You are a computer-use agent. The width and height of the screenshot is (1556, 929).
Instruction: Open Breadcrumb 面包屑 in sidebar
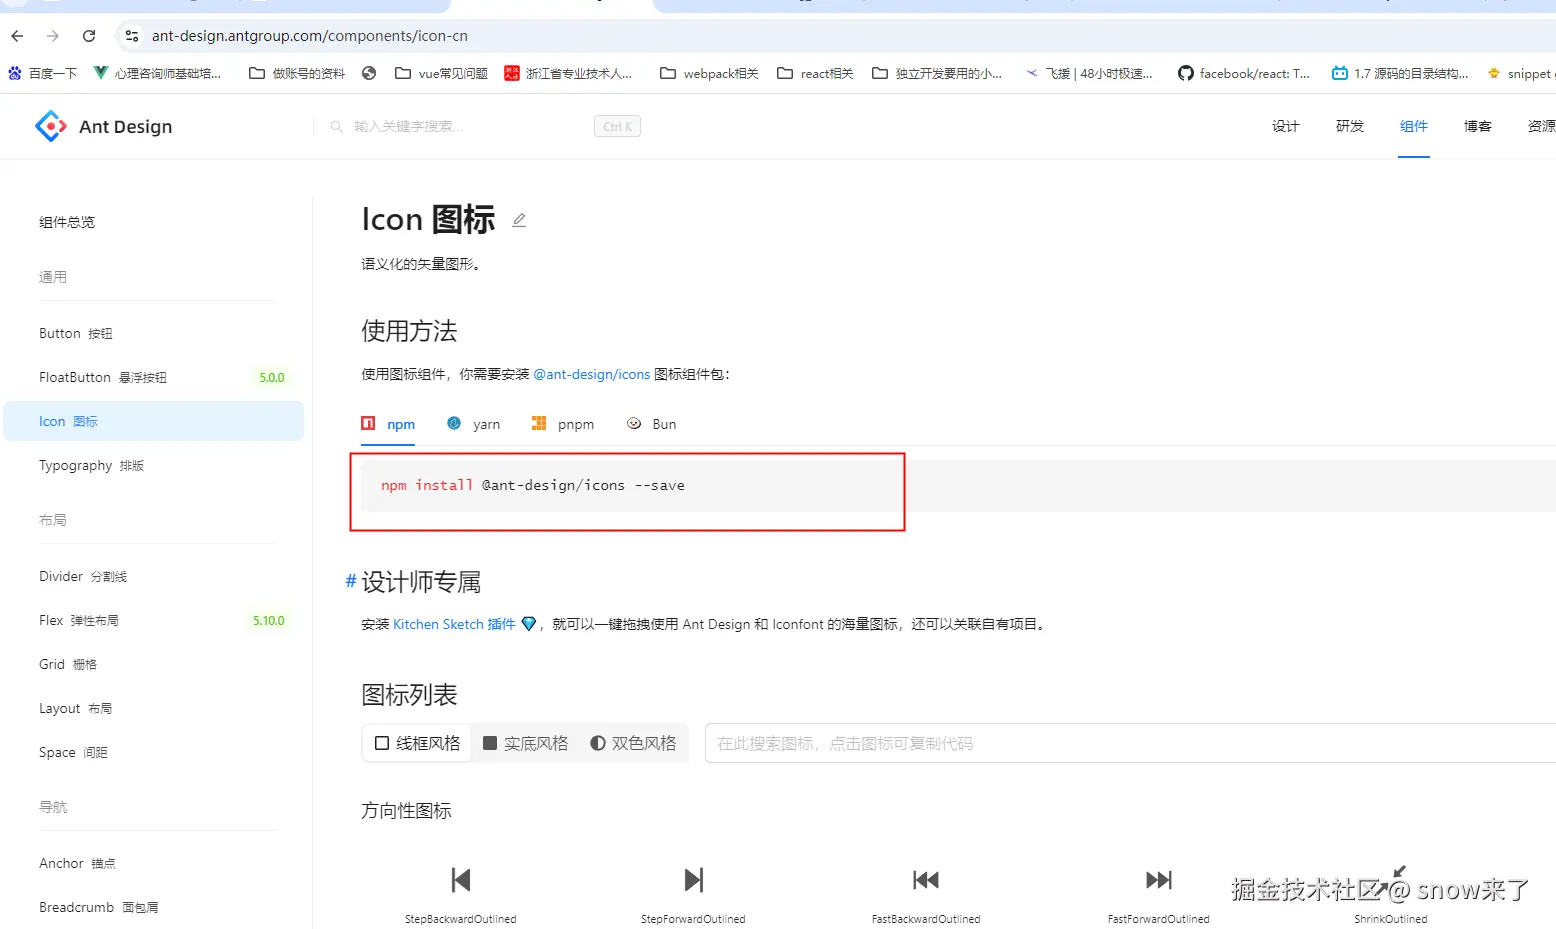(154, 907)
